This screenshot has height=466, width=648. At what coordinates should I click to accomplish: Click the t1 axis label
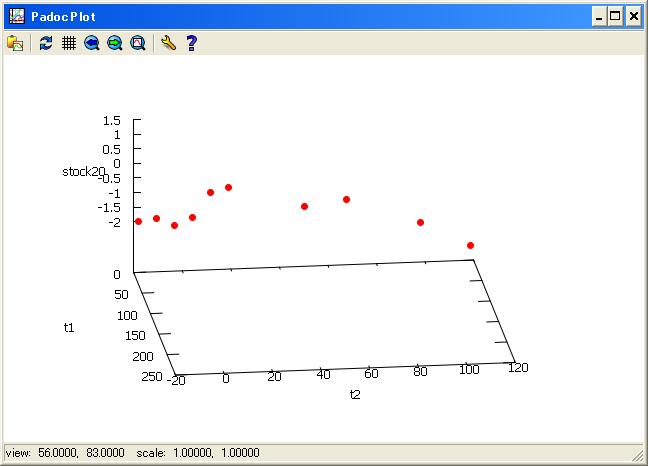[69, 328]
